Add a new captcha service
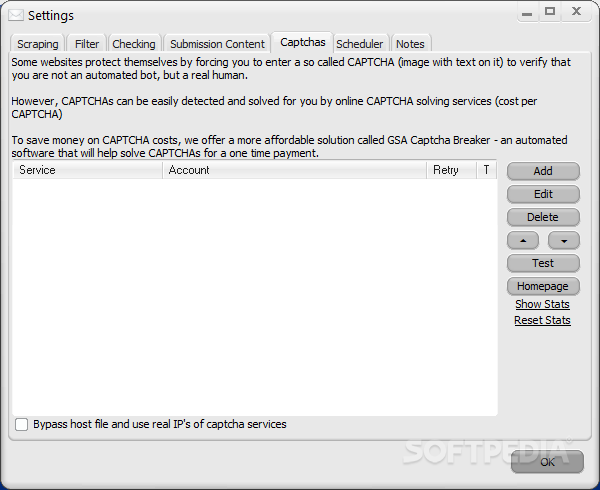 pos(543,171)
